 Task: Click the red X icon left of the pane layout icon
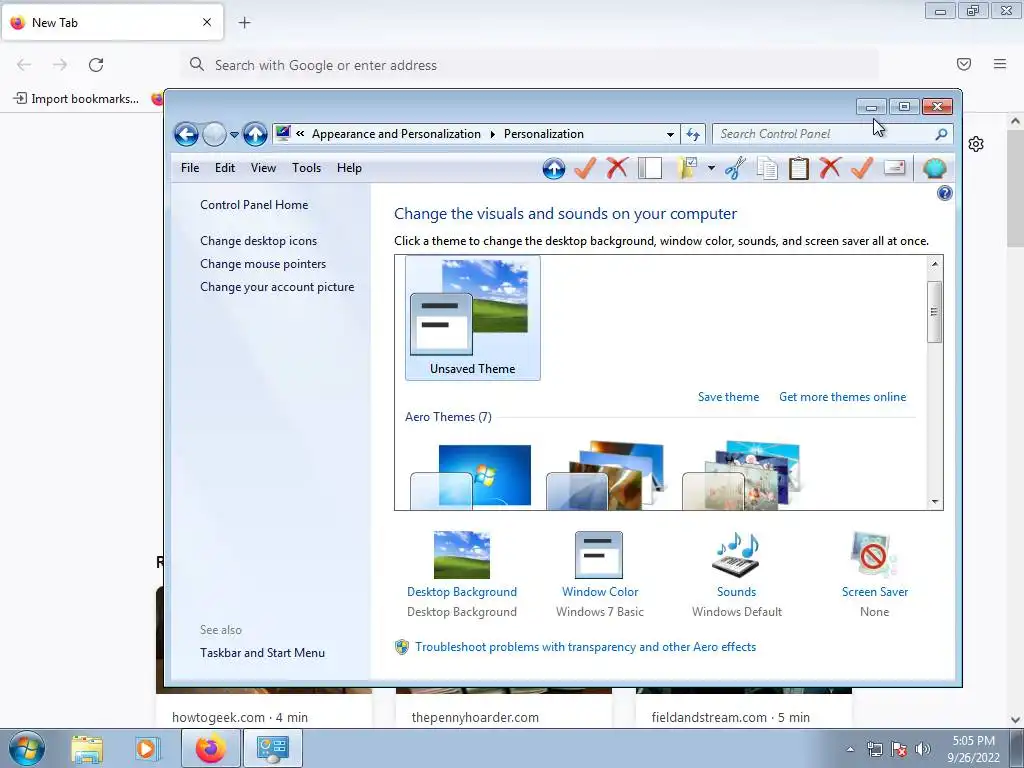tap(616, 168)
